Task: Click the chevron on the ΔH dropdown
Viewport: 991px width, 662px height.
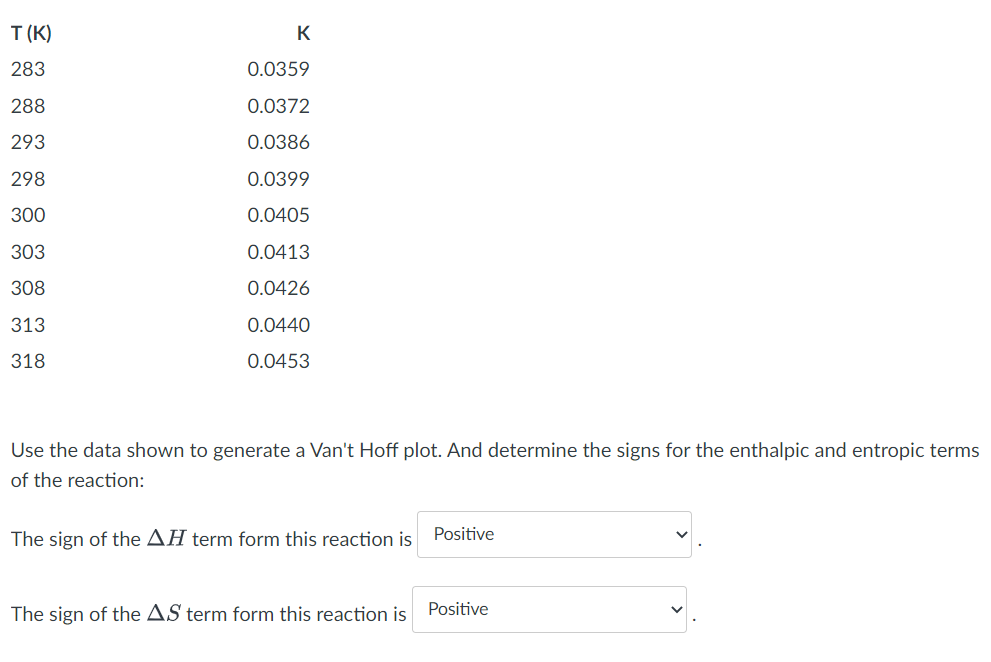Action: (679, 534)
